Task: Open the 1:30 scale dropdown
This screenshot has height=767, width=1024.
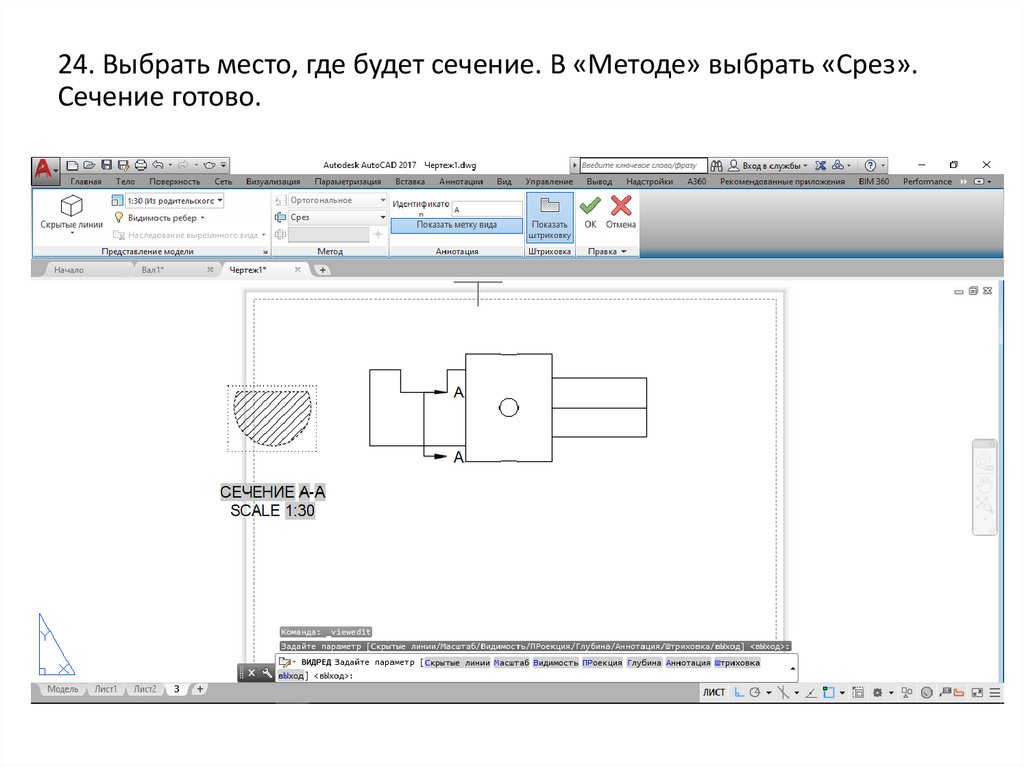Action: pyautogui.click(x=174, y=201)
